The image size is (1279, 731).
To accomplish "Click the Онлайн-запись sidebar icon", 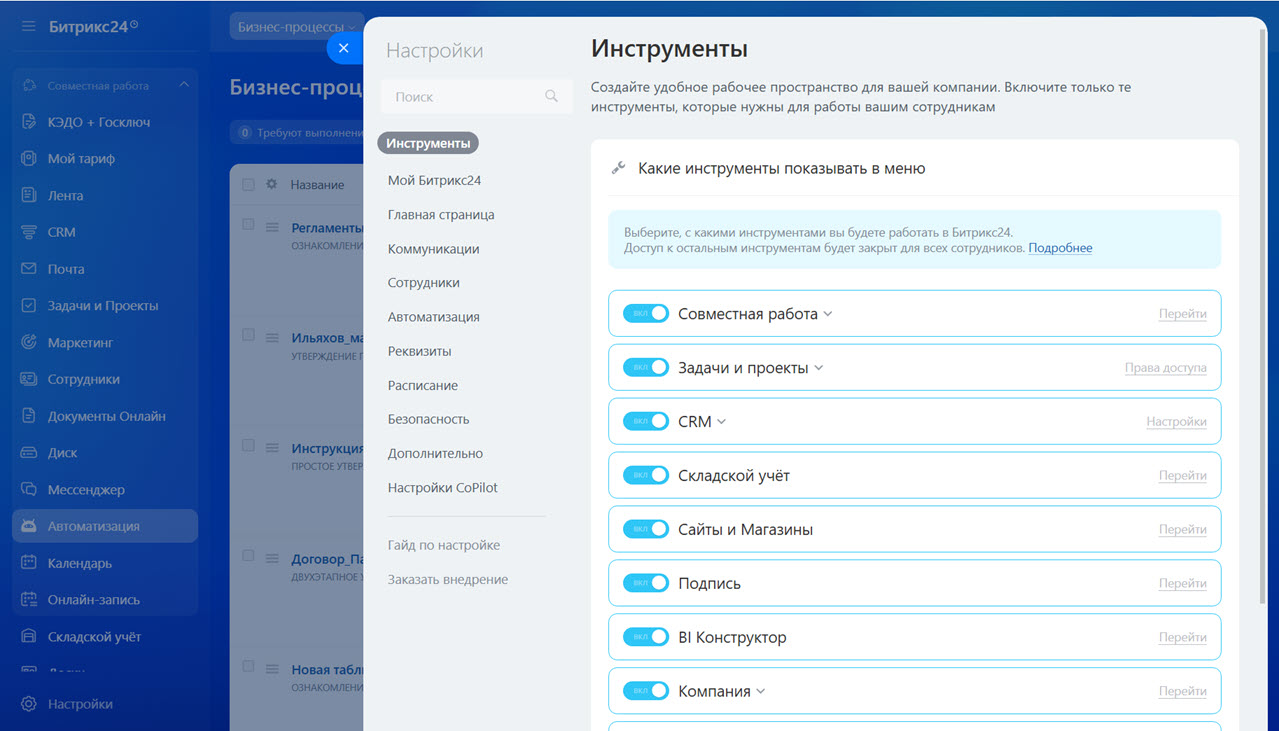I will point(29,600).
